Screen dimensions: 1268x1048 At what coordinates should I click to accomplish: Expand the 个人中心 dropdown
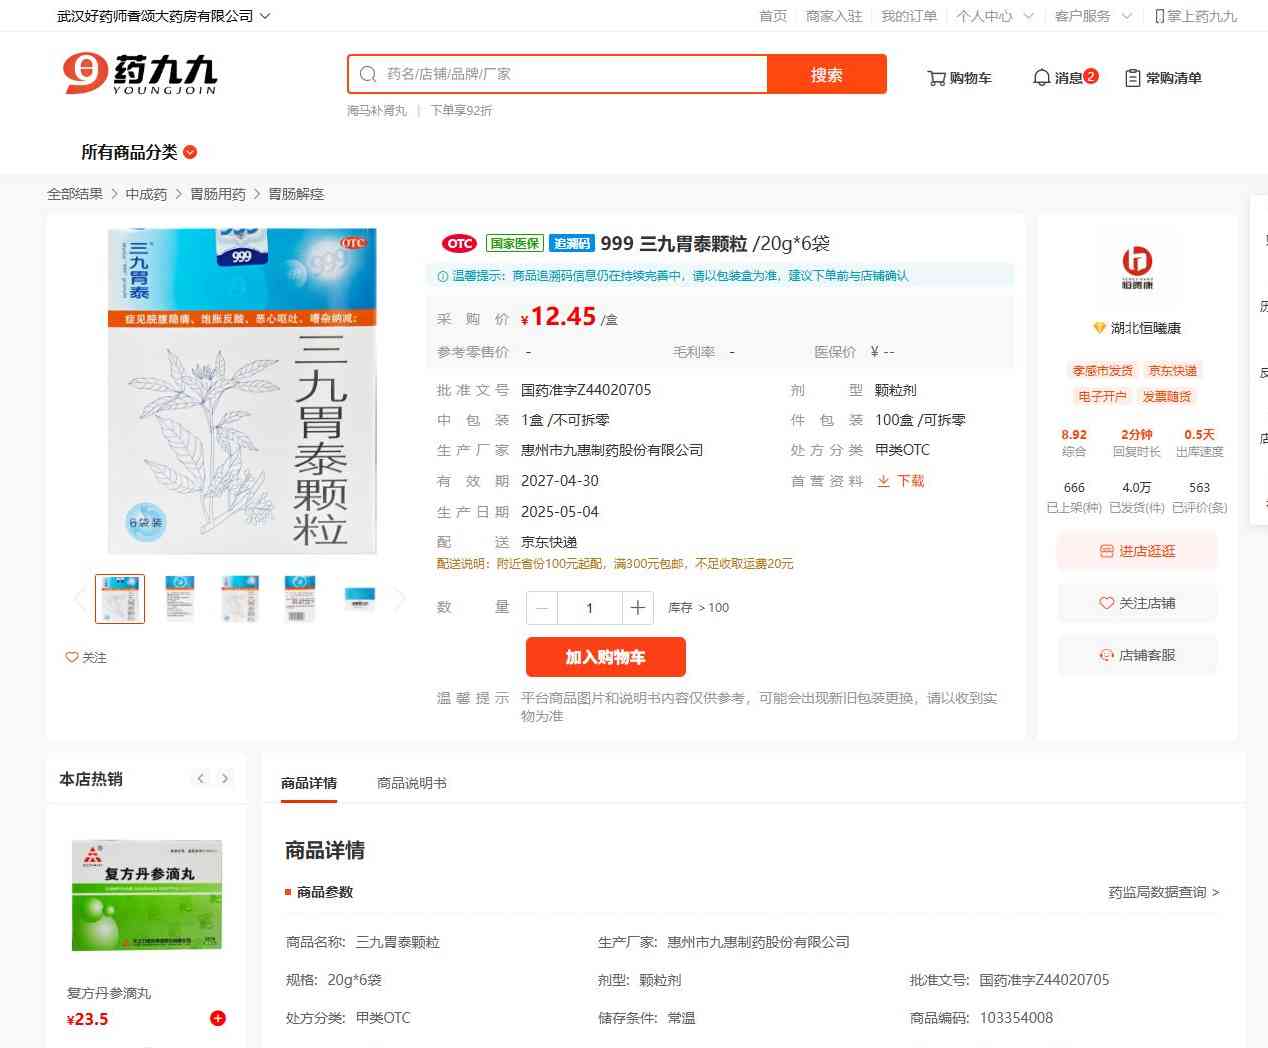coord(994,16)
